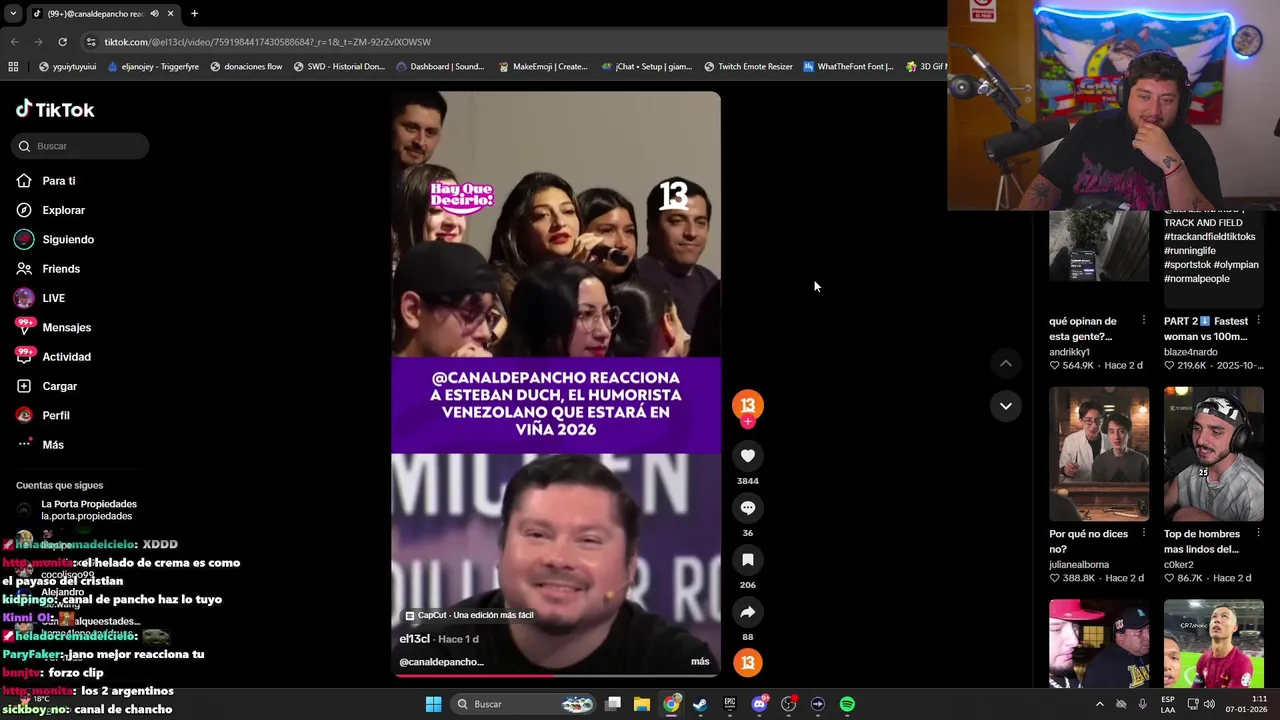View site information icon in address bar

click(x=91, y=42)
